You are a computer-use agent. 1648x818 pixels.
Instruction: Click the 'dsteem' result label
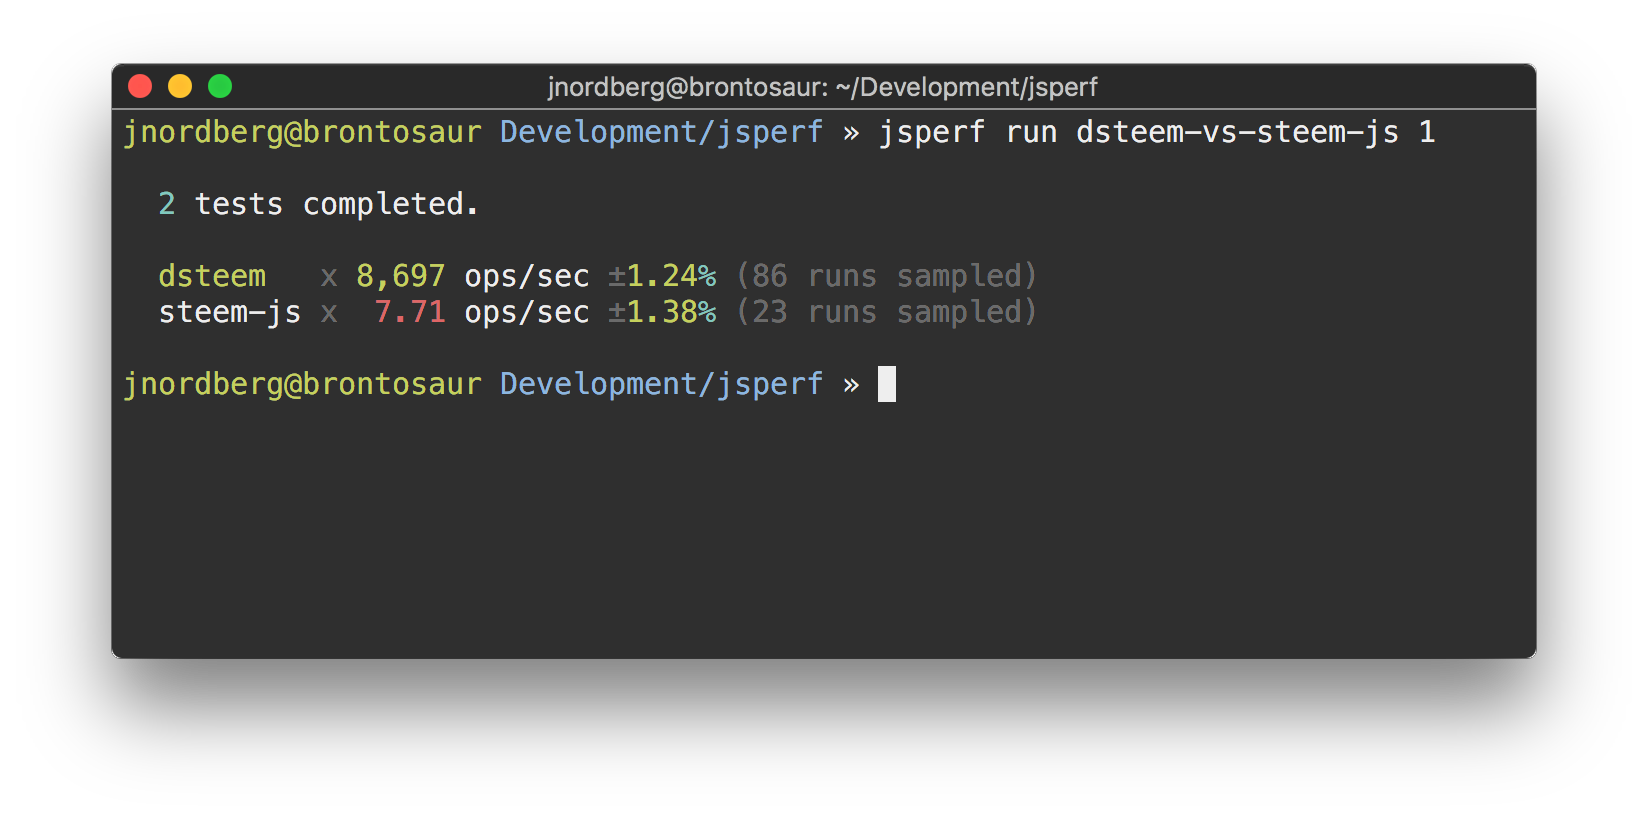tap(212, 276)
